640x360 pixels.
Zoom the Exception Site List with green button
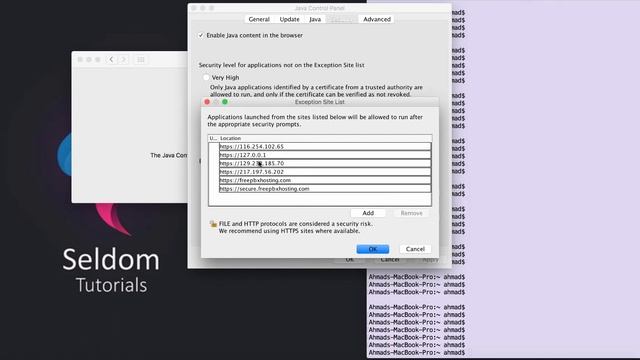point(225,102)
